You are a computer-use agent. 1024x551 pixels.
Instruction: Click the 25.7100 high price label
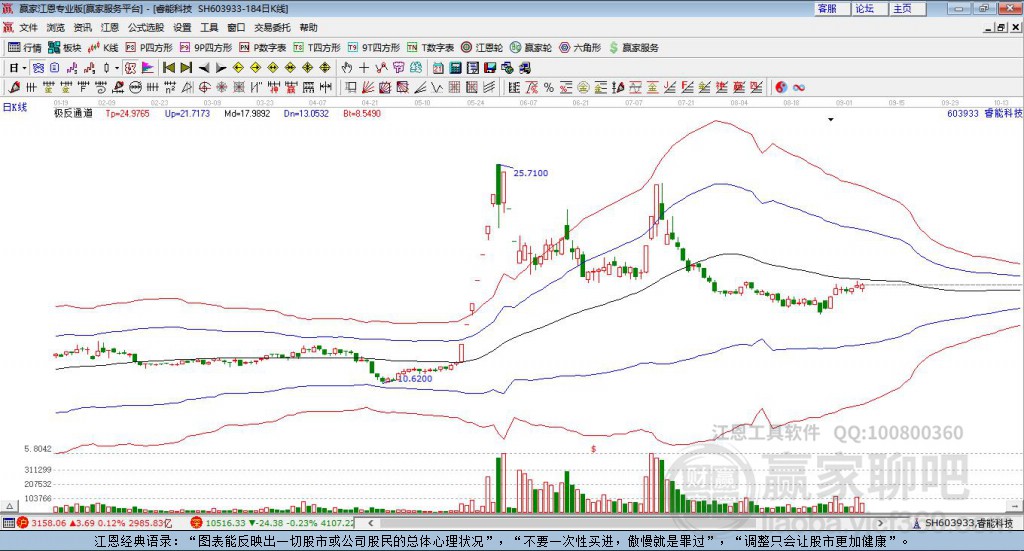click(531, 173)
